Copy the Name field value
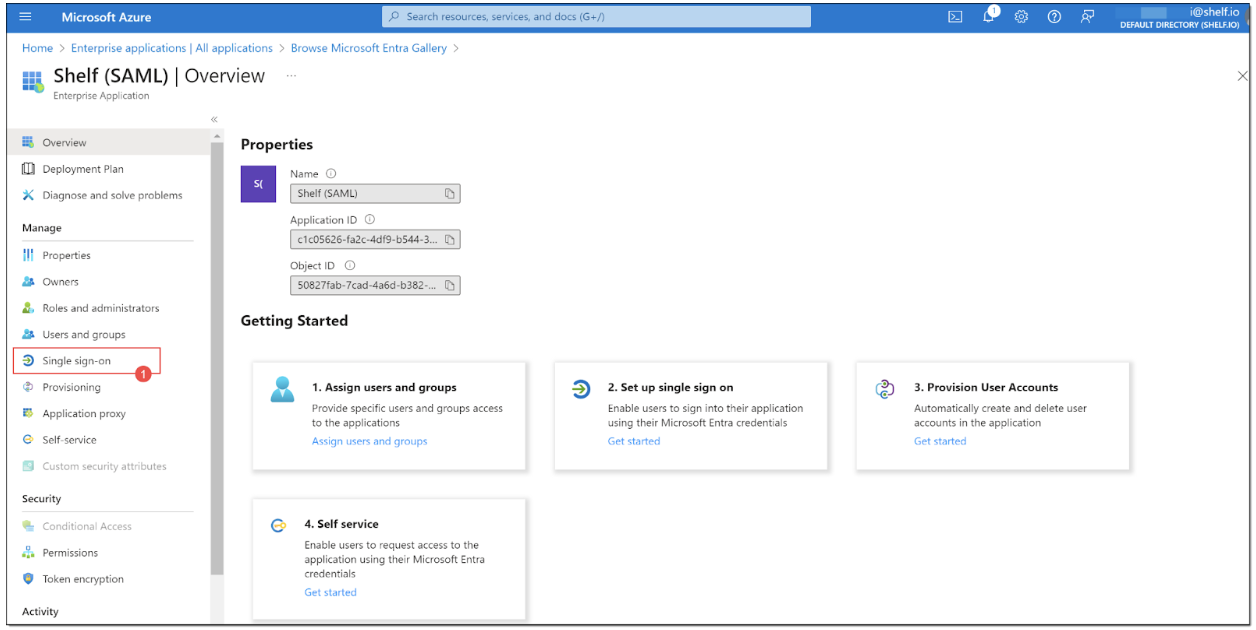Viewport: 1256px width, 630px height. [450, 194]
